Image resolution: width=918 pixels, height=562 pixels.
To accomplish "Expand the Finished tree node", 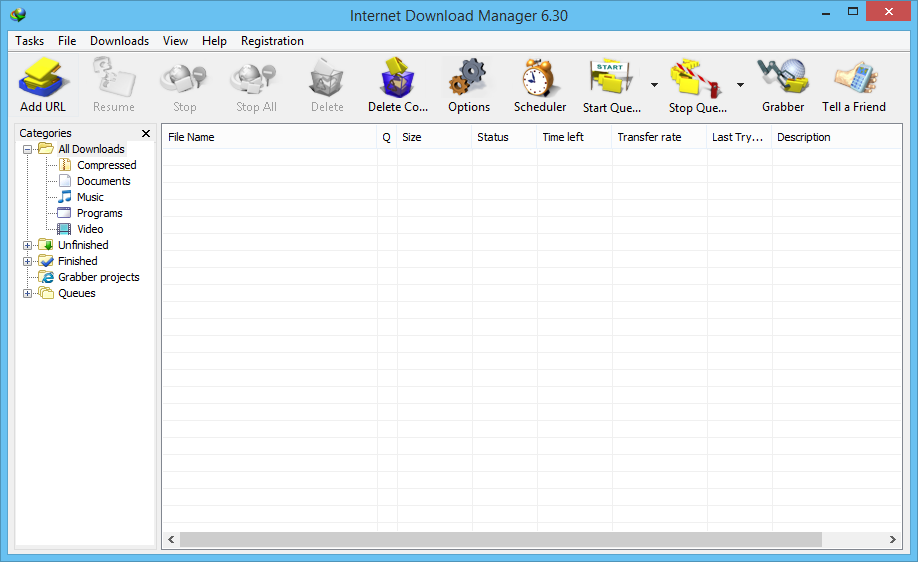I will click(27, 261).
